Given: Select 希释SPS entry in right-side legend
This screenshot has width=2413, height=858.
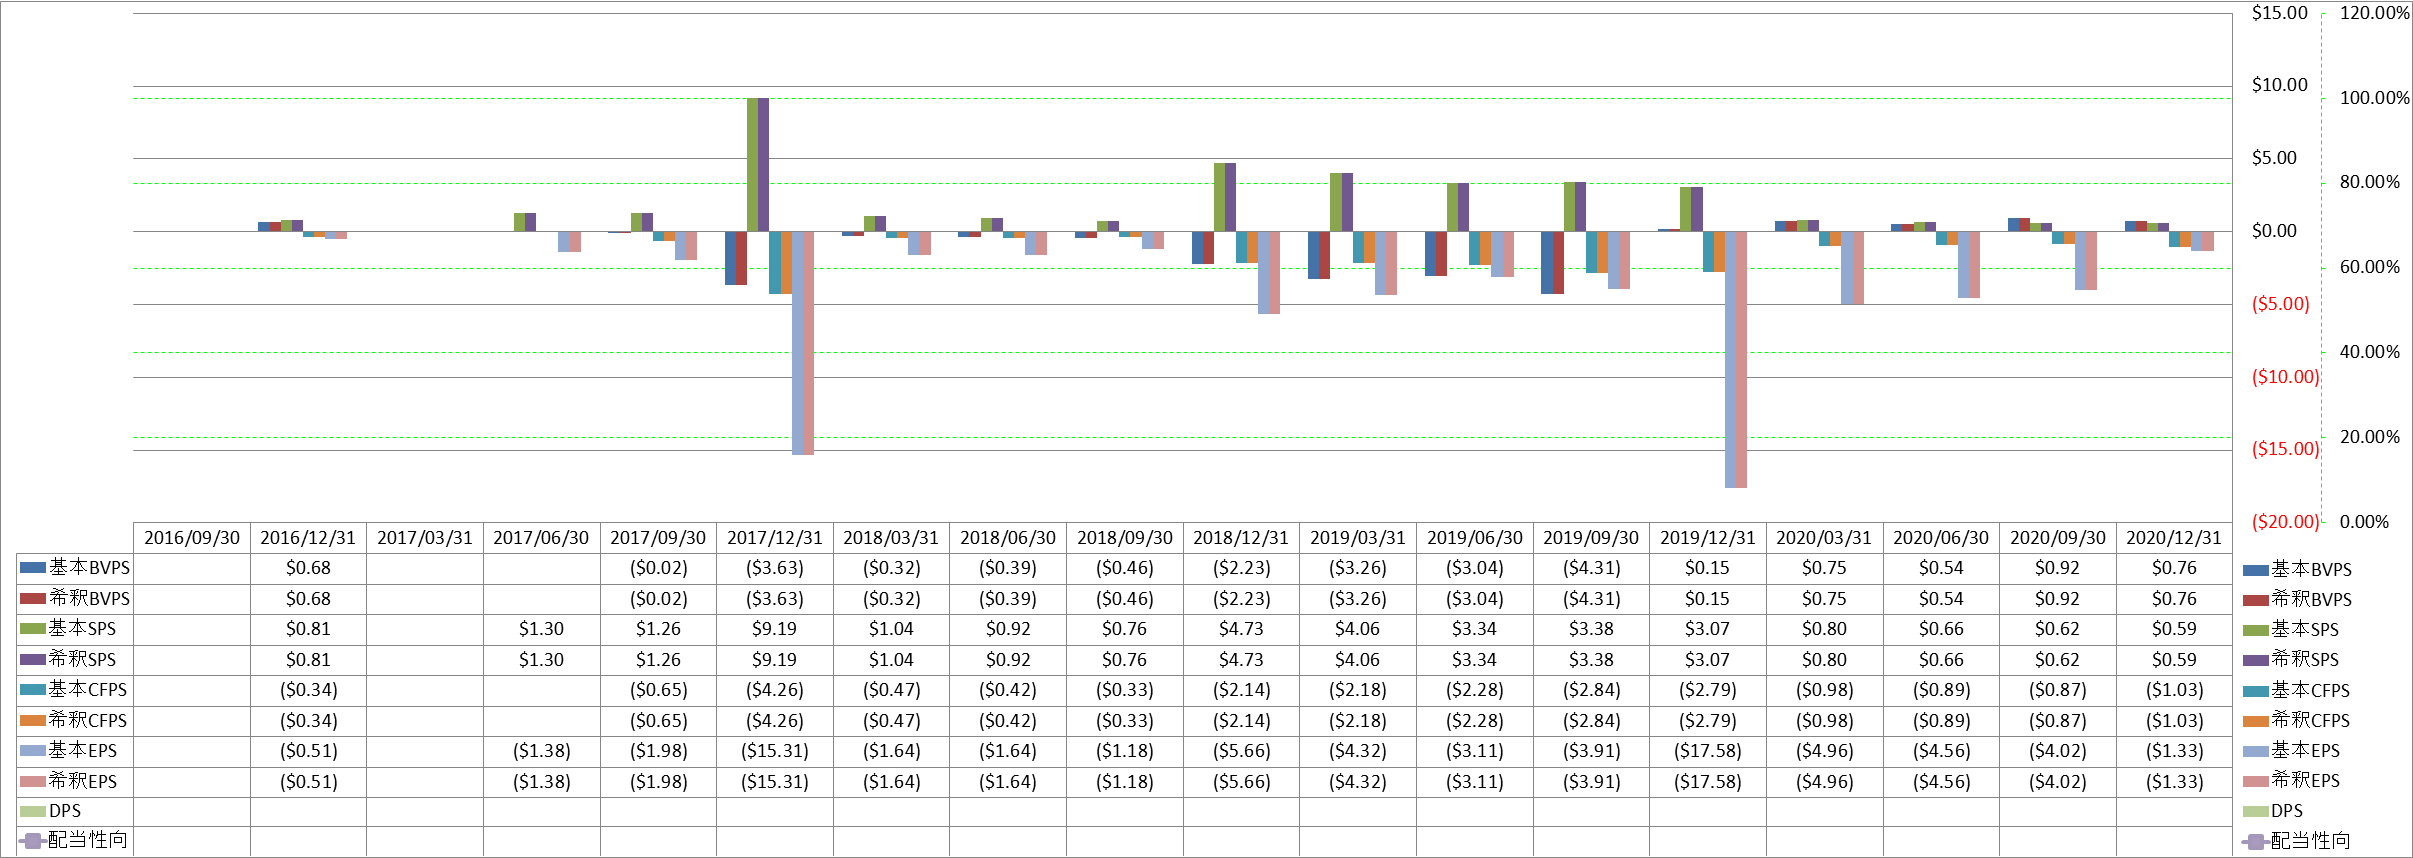Looking at the screenshot, I should pyautogui.click(x=2291, y=660).
